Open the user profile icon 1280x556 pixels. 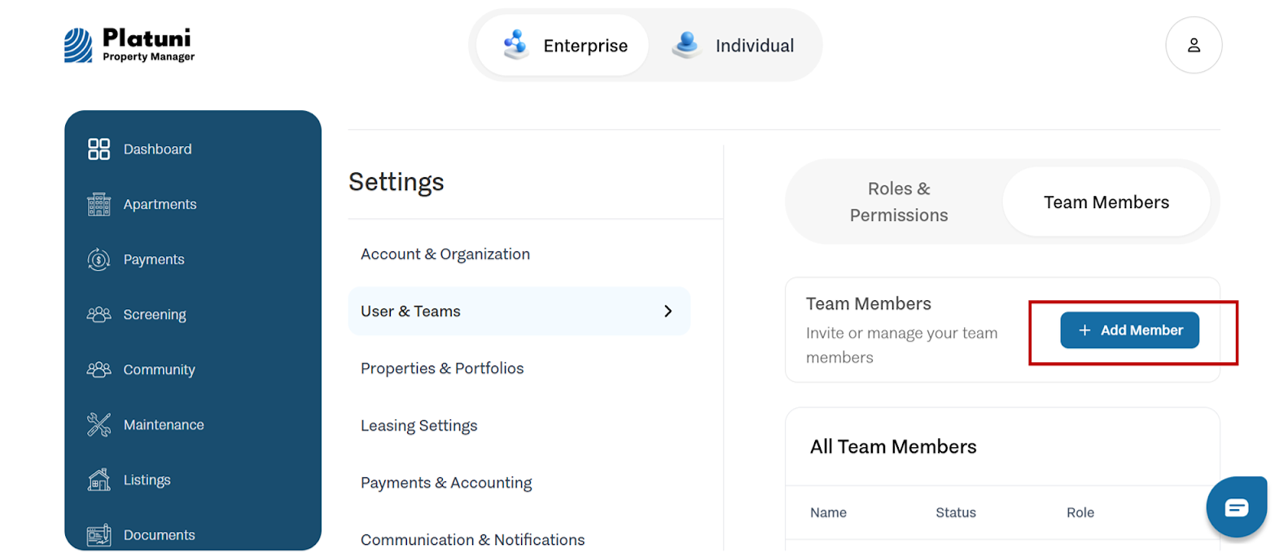click(1193, 45)
